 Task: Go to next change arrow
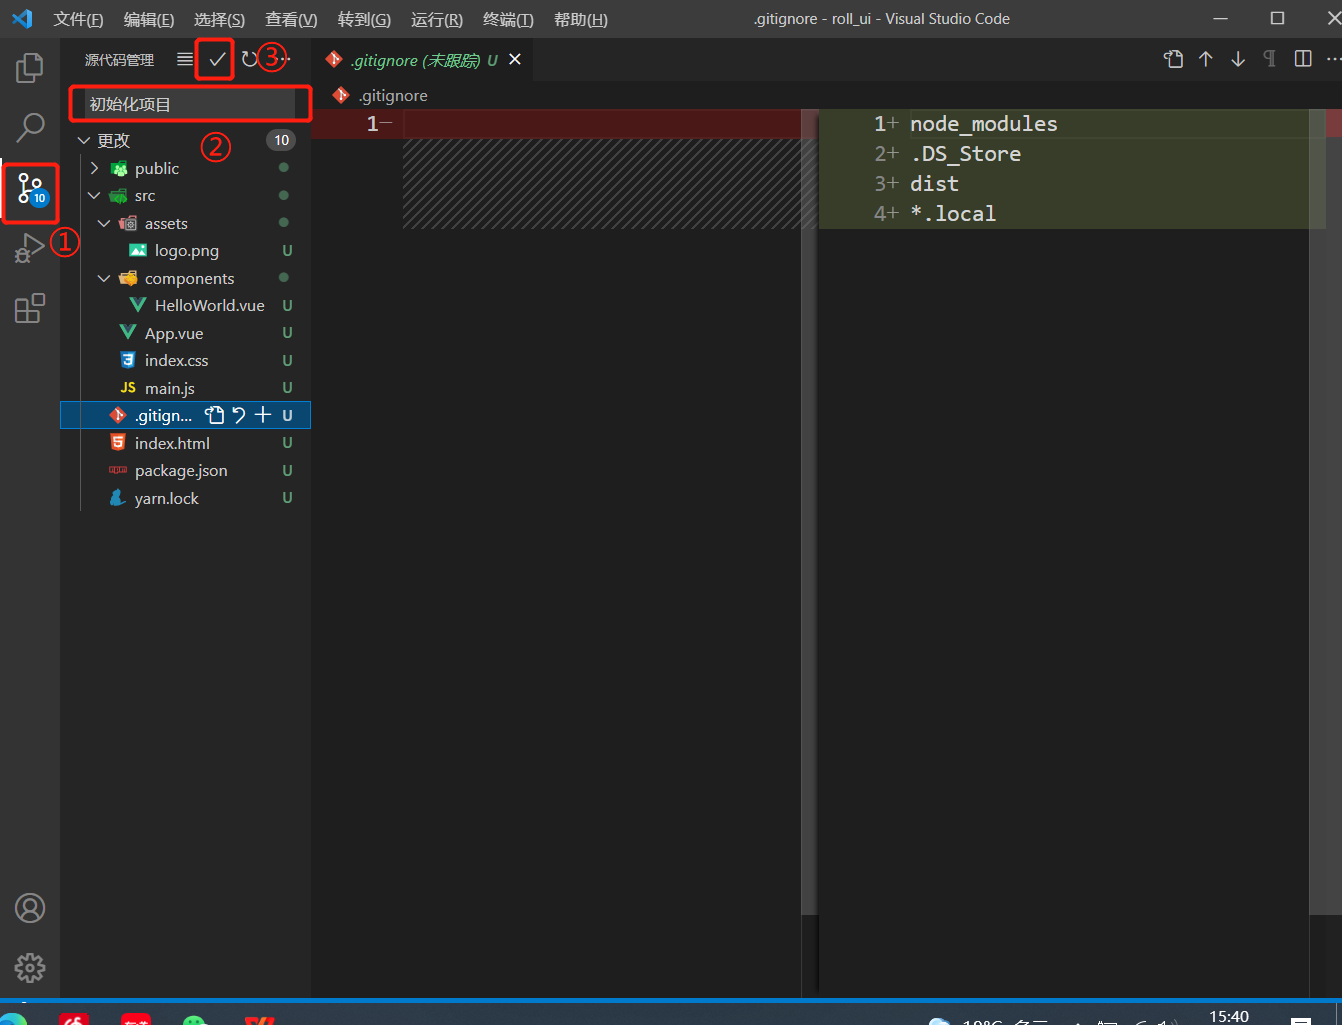click(x=1238, y=59)
